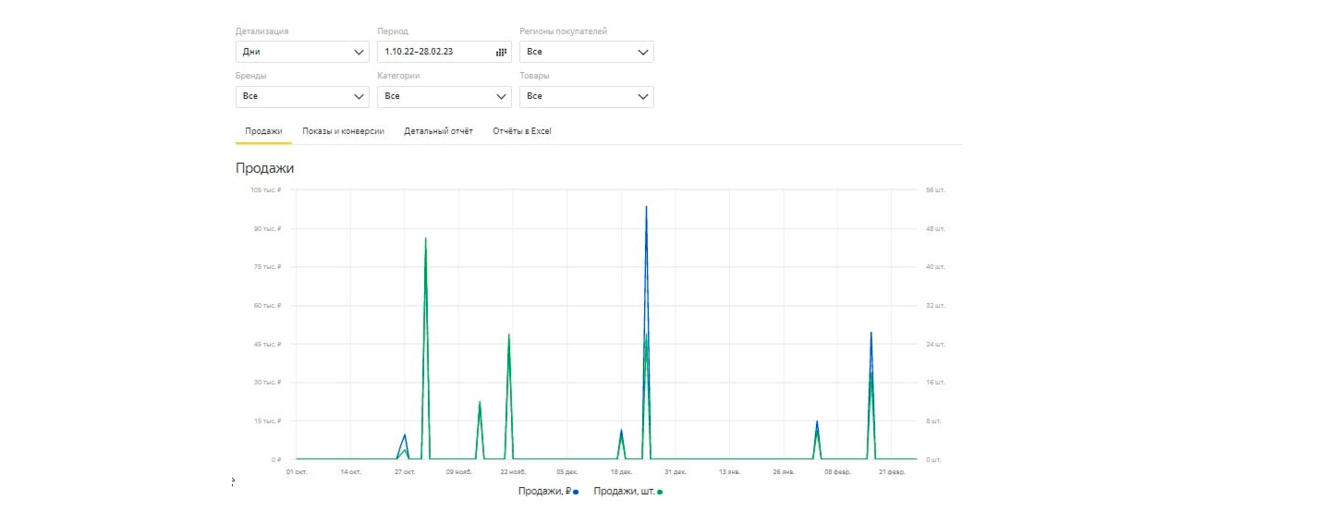
Task: Expand the Регионы покупателей dropdown
Action: click(586, 52)
